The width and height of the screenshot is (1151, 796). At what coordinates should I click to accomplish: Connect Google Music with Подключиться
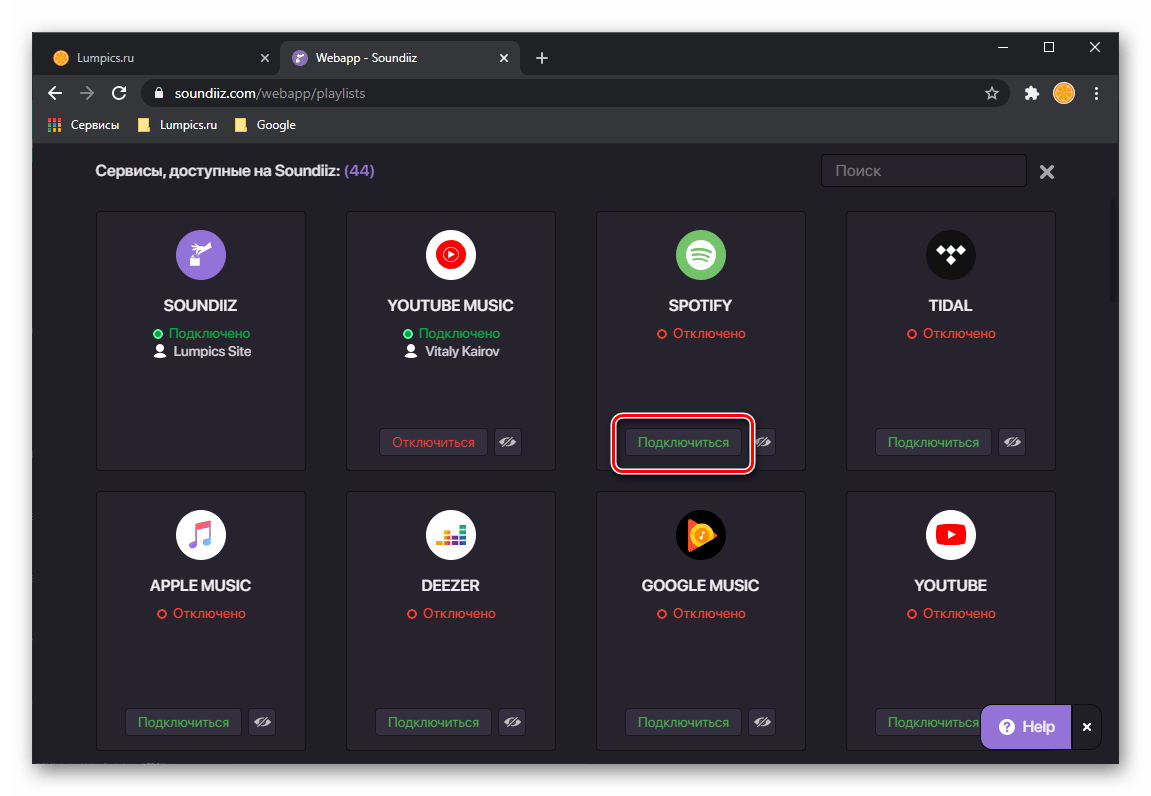[x=683, y=722]
